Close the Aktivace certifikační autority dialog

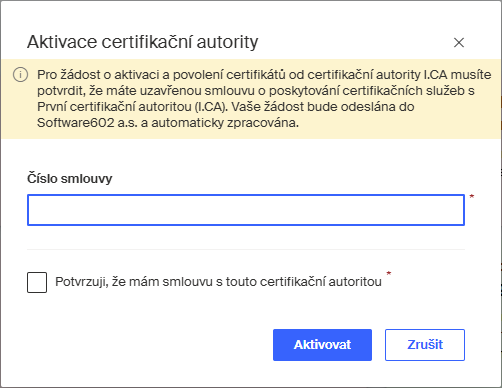tap(459, 42)
